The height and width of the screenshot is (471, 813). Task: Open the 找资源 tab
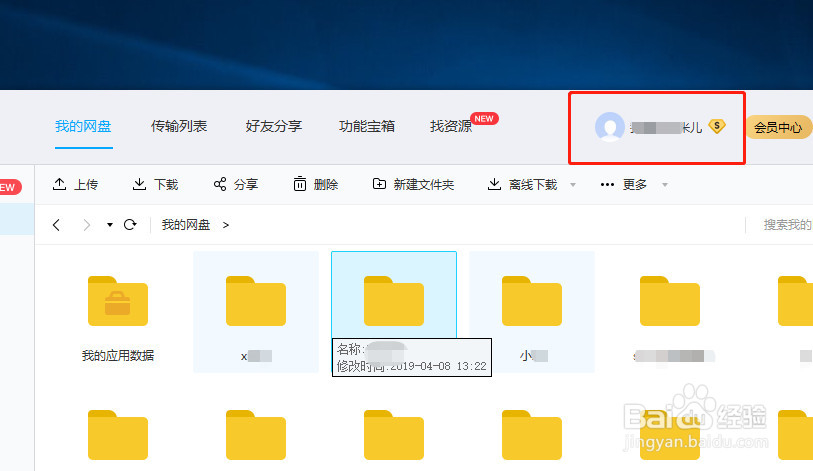pos(451,126)
